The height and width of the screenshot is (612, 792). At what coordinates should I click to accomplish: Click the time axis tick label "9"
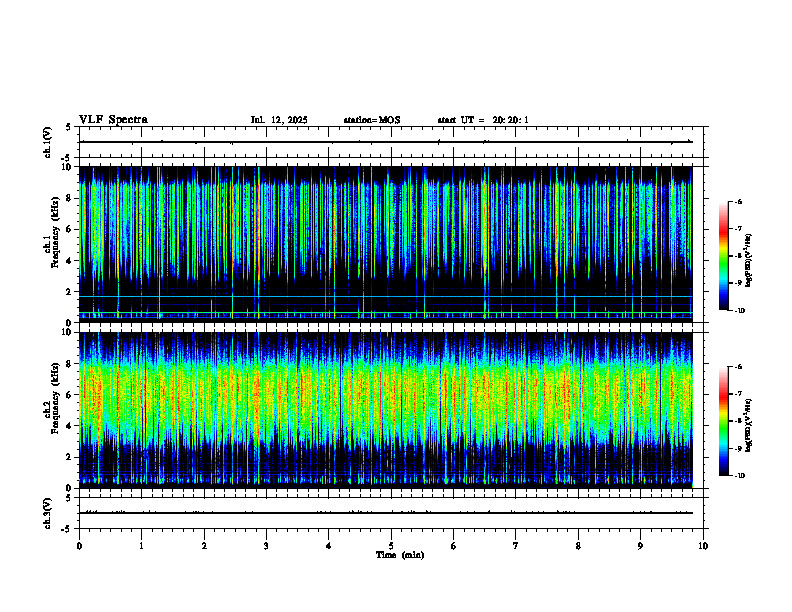[640, 546]
